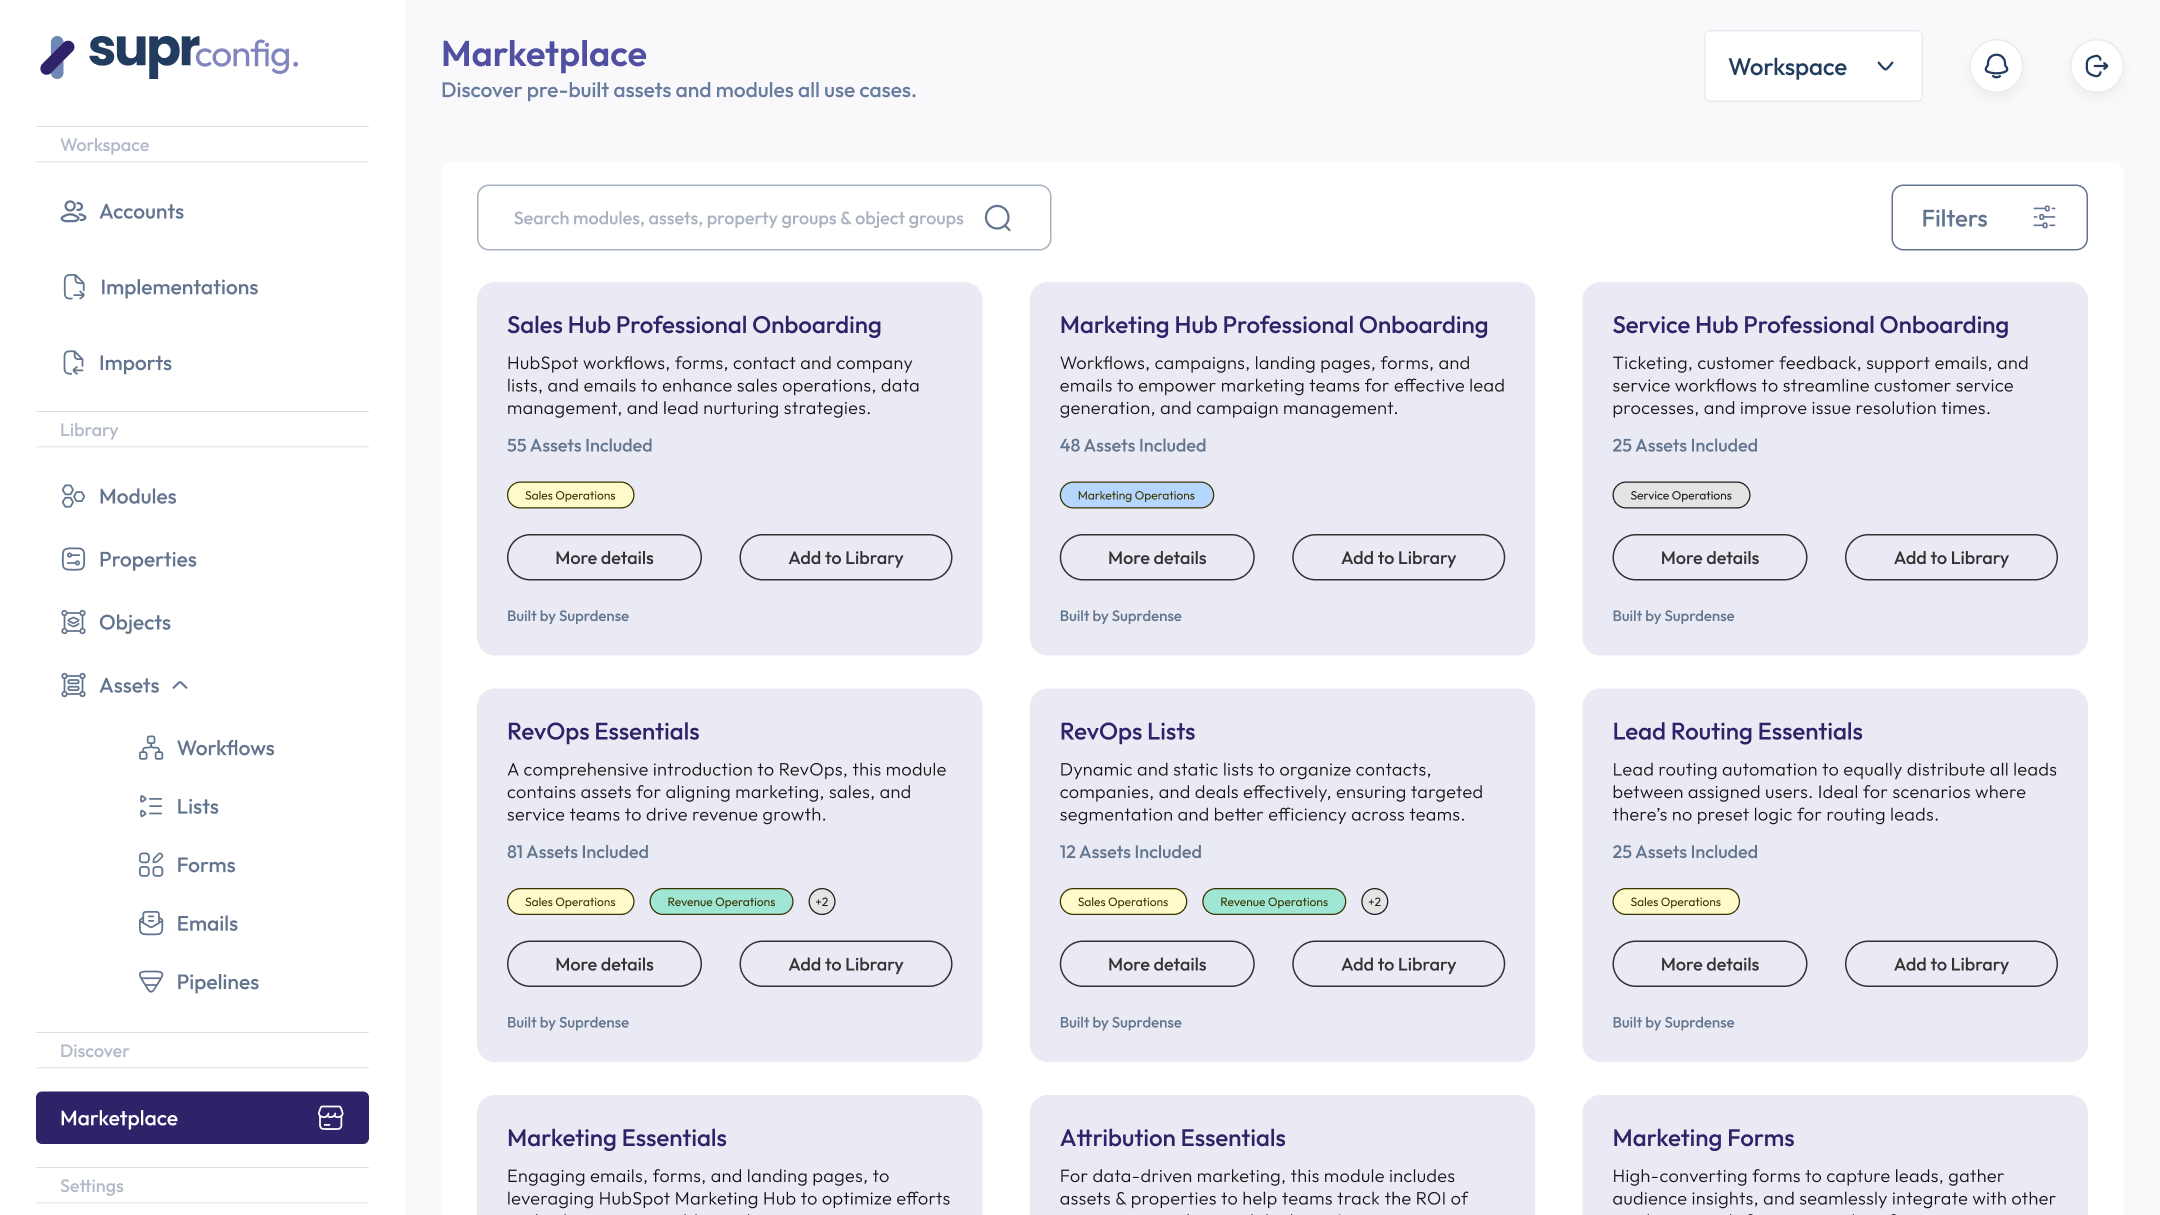Image resolution: width=2160 pixels, height=1215 pixels.
Task: Click the Pipelines funnel icon
Action: [151, 982]
